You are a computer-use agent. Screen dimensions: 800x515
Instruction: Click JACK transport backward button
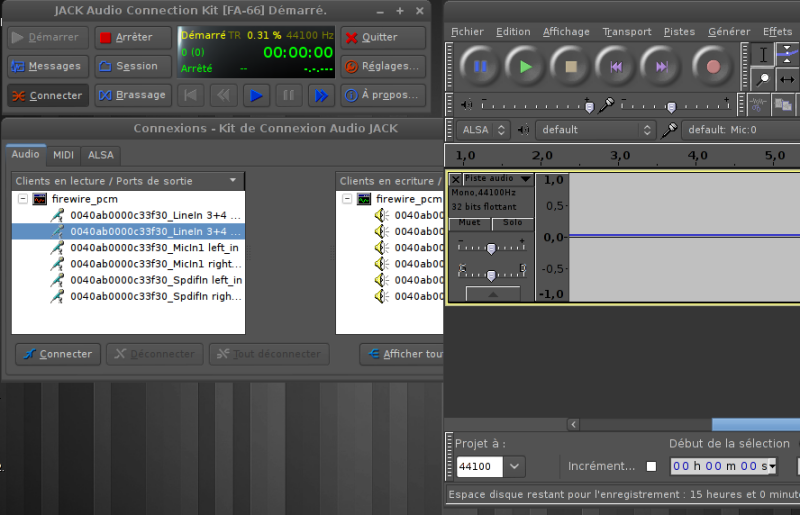tap(223, 95)
